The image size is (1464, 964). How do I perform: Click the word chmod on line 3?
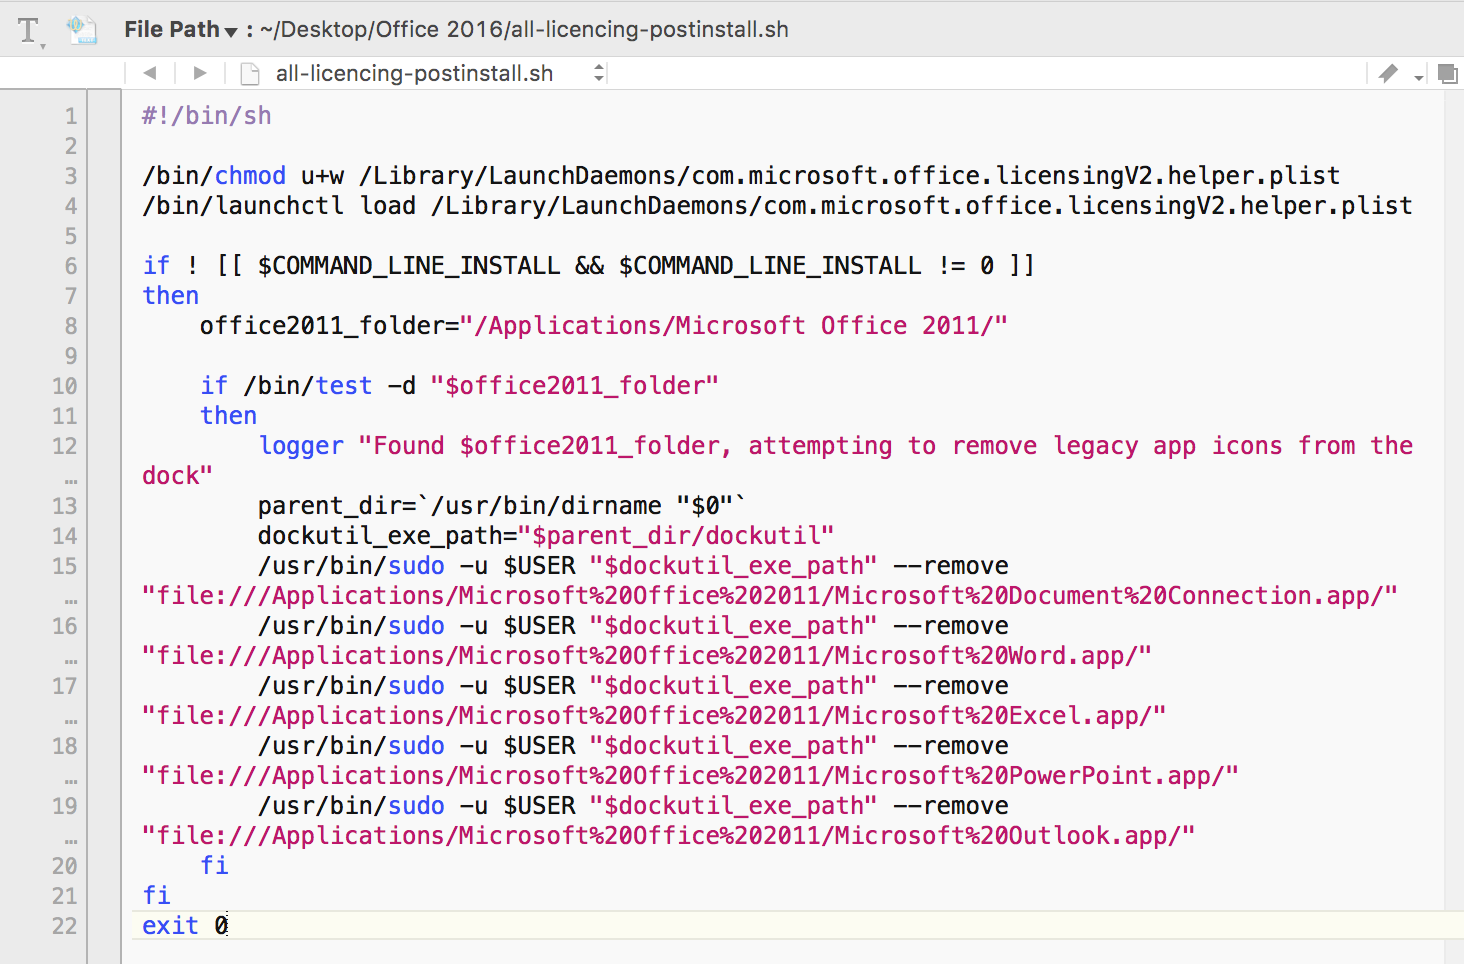coord(250,176)
